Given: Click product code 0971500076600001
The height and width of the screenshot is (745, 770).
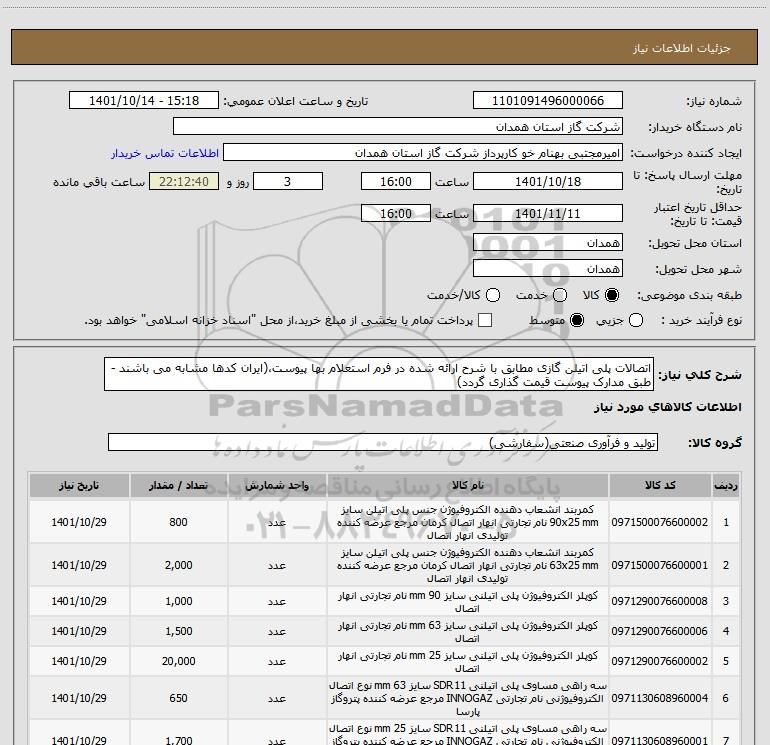Looking at the screenshot, I should [x=660, y=565].
